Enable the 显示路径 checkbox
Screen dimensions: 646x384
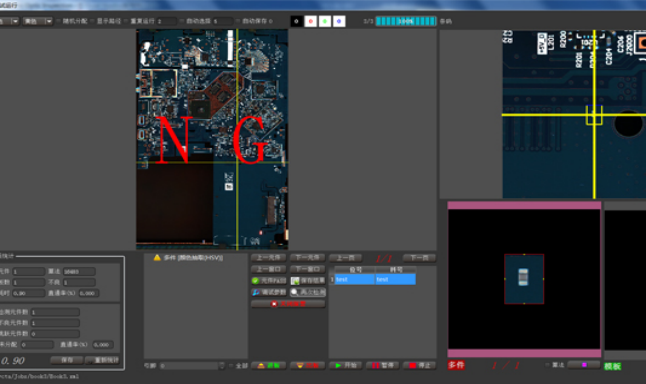click(93, 21)
